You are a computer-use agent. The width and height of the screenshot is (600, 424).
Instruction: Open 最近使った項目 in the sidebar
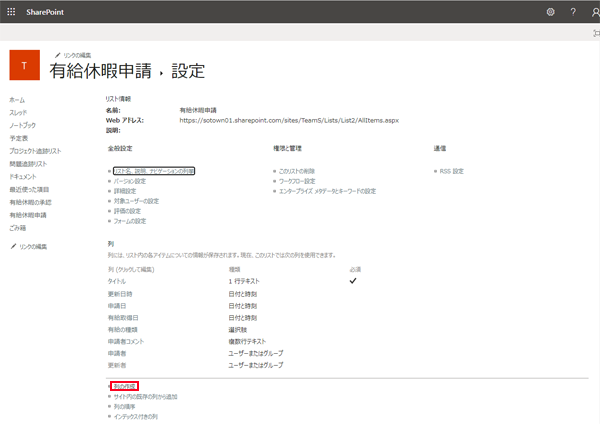[x=29, y=189]
